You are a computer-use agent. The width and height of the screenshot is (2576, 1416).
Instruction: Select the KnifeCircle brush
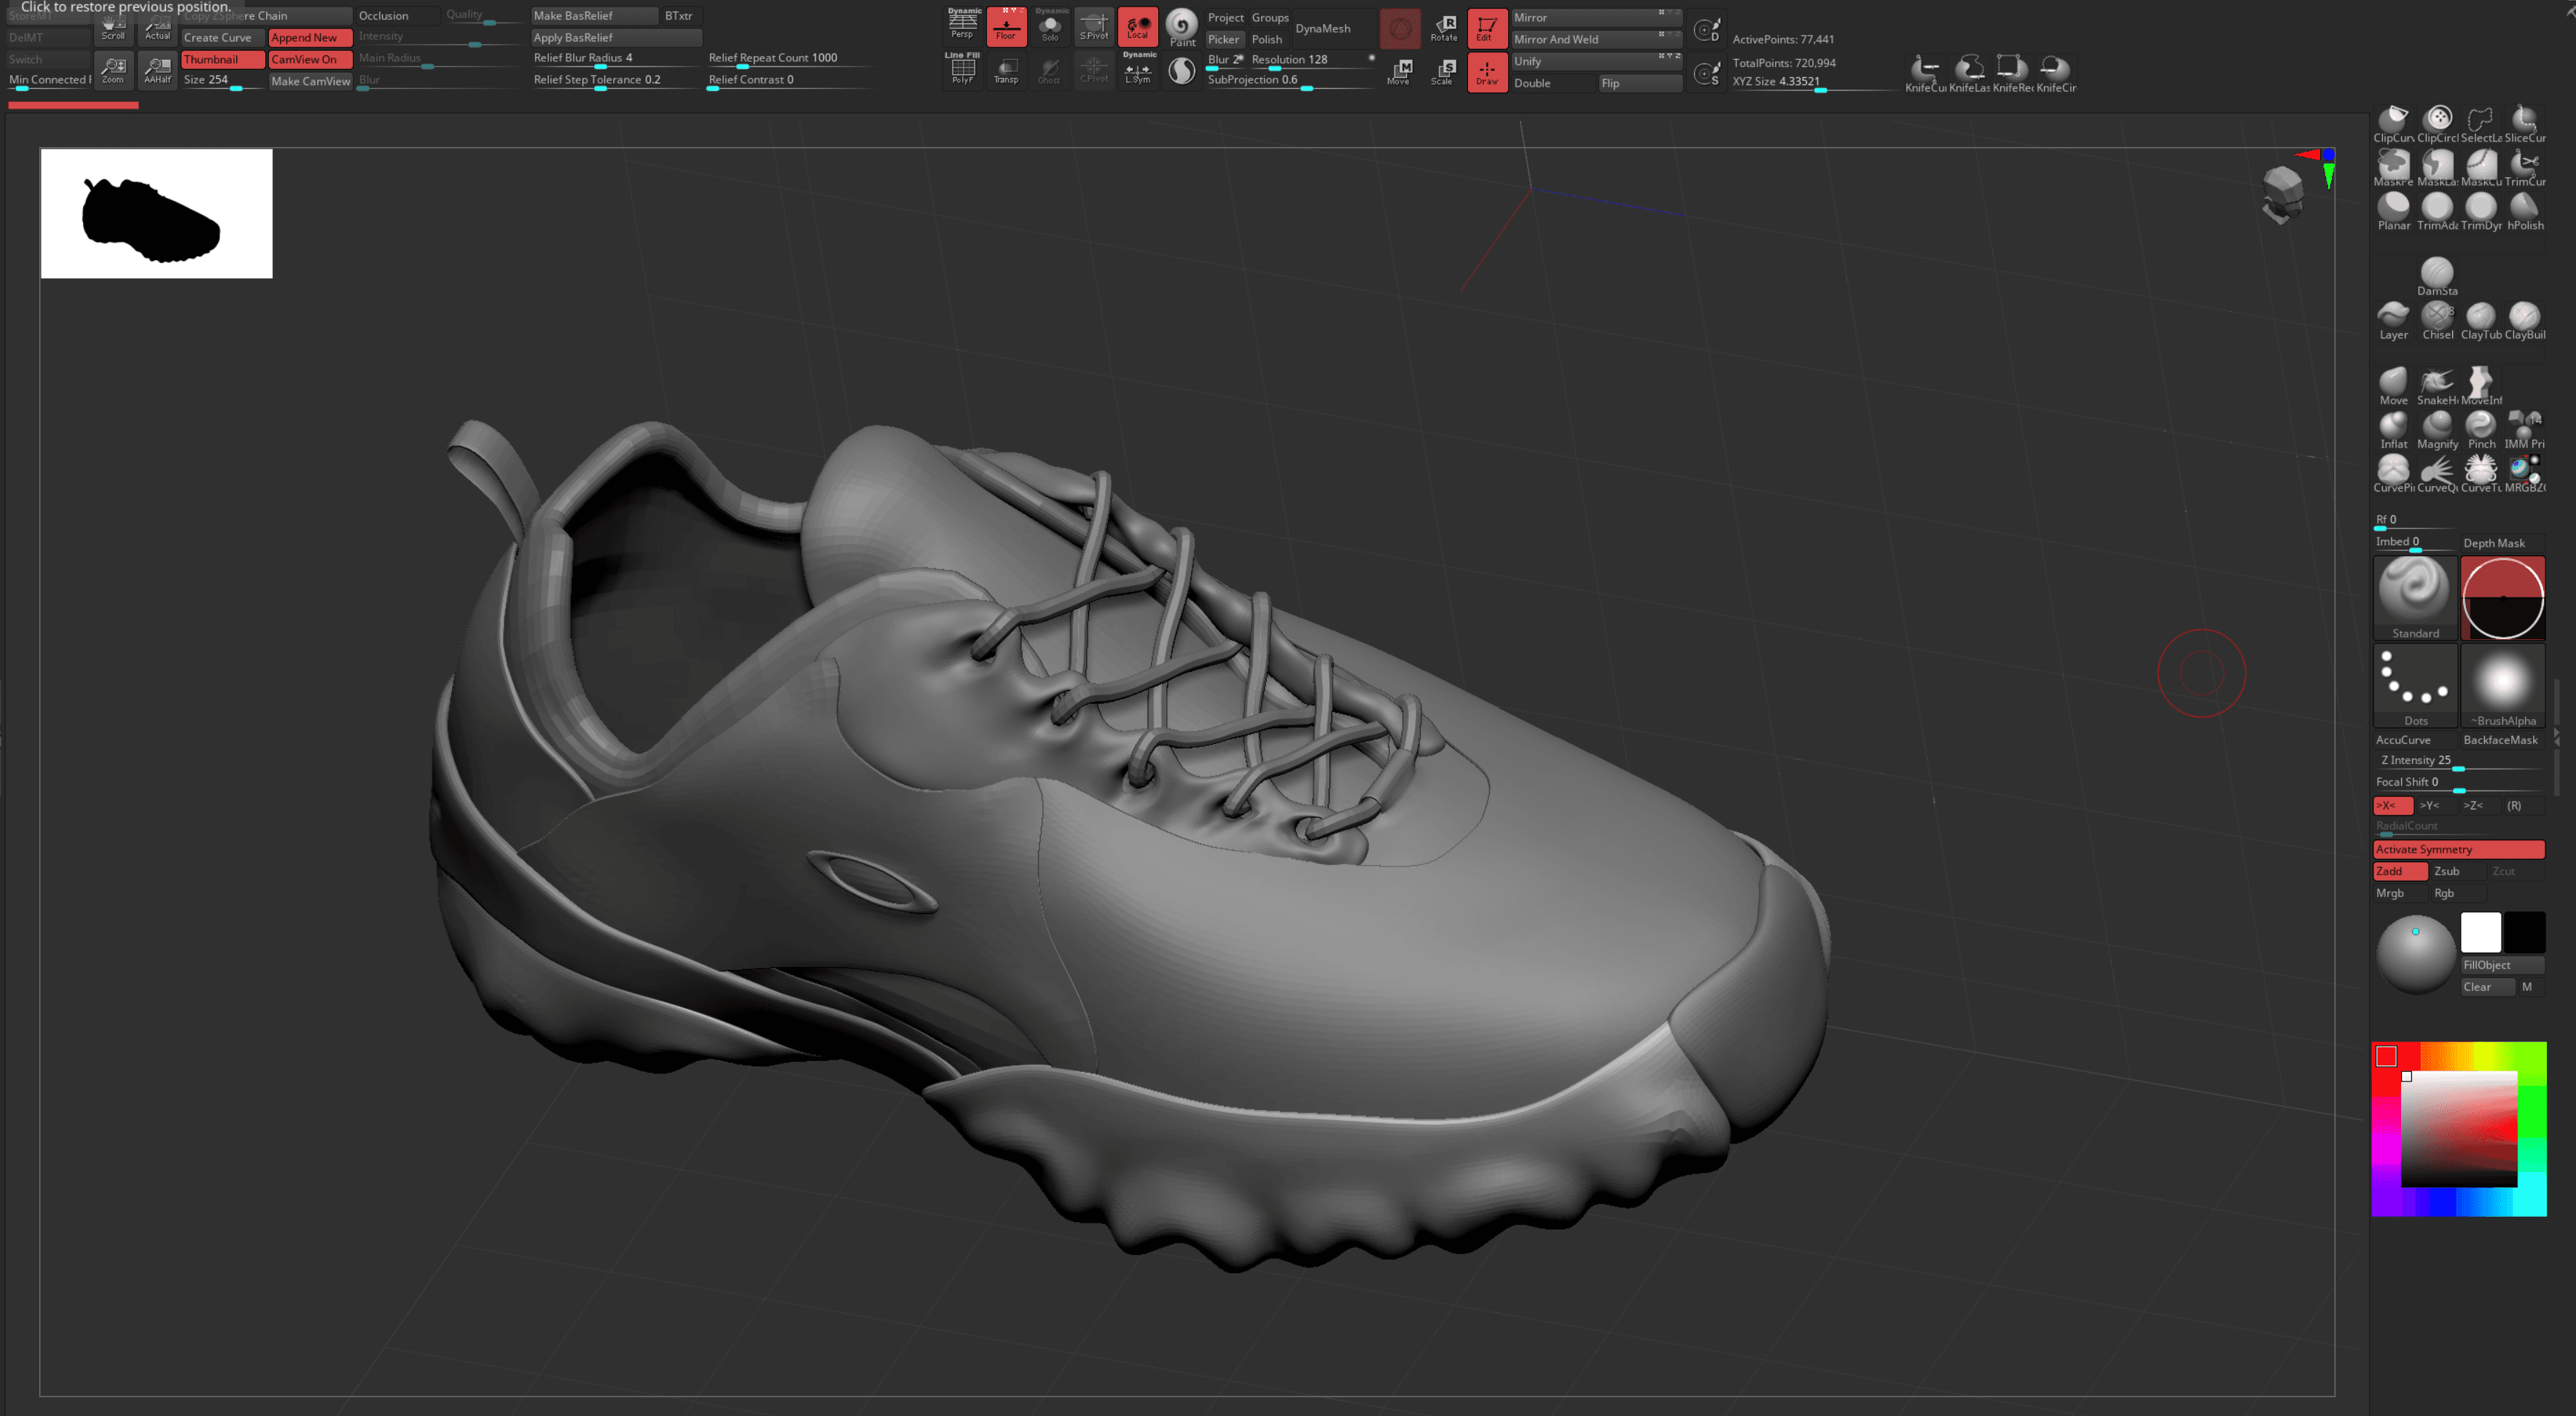pos(2056,74)
